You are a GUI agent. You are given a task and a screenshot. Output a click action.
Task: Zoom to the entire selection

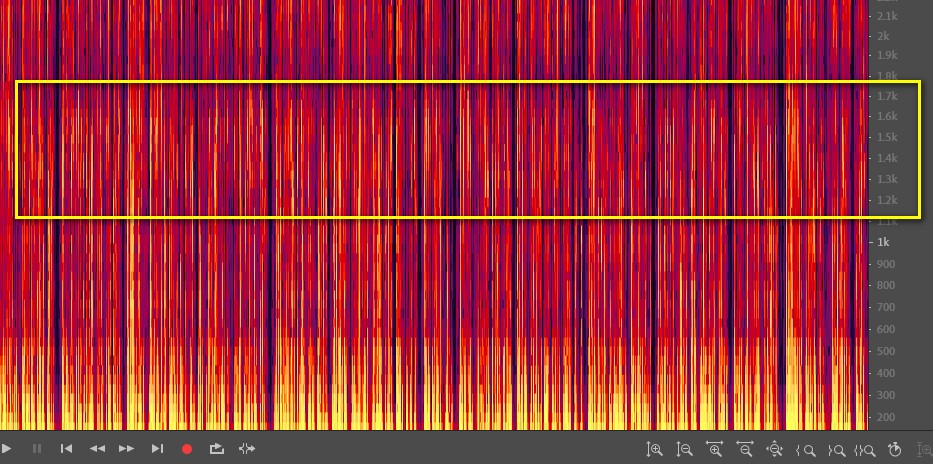865,450
